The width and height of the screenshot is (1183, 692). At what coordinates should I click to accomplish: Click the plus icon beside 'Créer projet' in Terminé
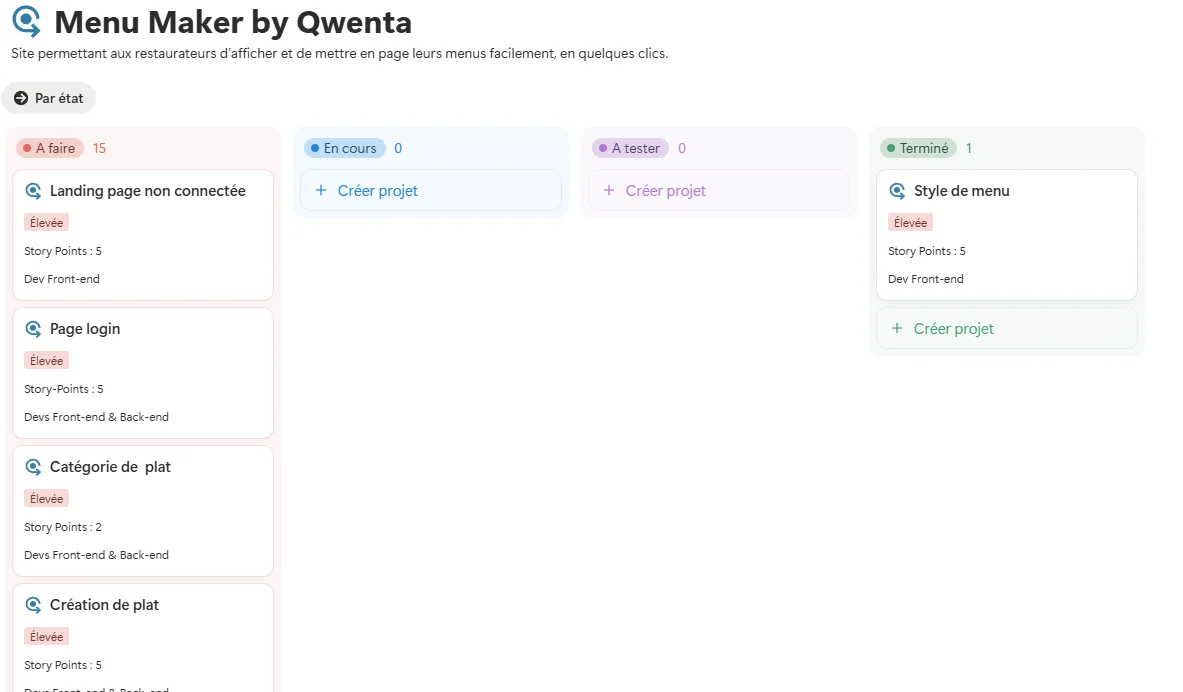(x=898, y=328)
